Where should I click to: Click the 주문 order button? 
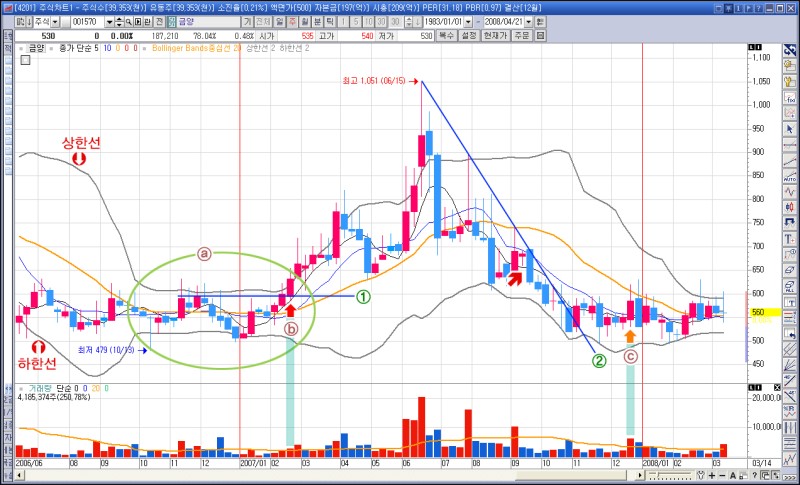tap(521, 35)
